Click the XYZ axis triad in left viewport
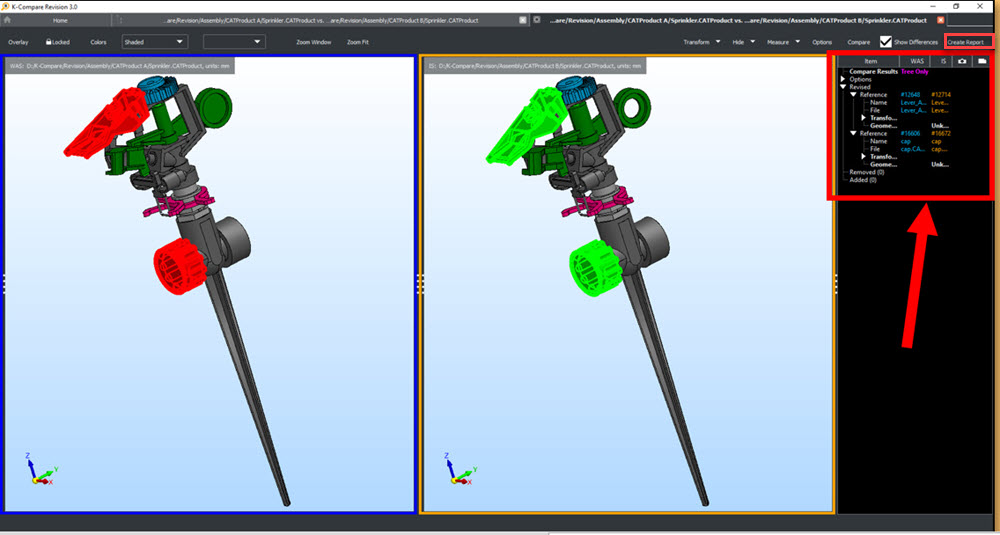Viewport: 1000px width, 535px height. 40,471
